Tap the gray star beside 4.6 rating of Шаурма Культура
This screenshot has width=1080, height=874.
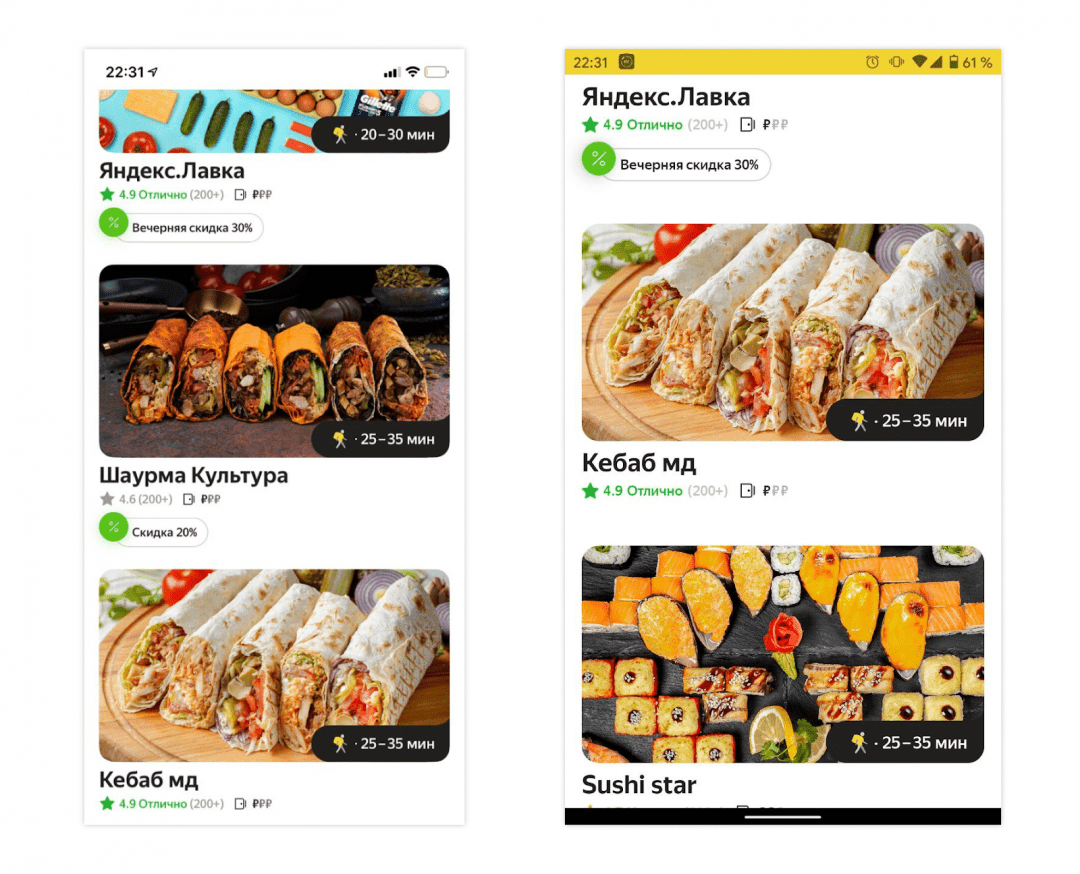[x=107, y=499]
